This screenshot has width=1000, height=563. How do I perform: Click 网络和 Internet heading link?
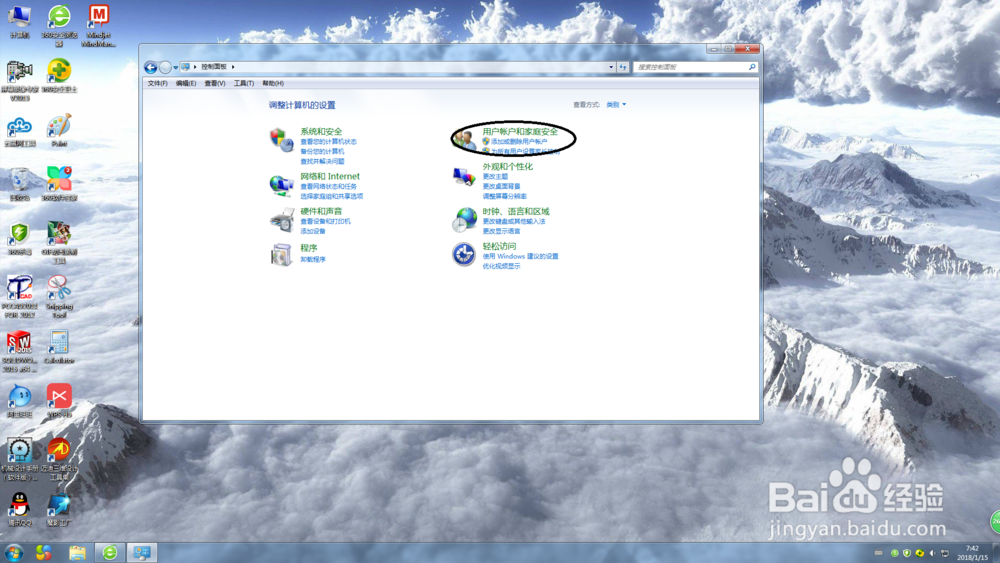(x=330, y=176)
